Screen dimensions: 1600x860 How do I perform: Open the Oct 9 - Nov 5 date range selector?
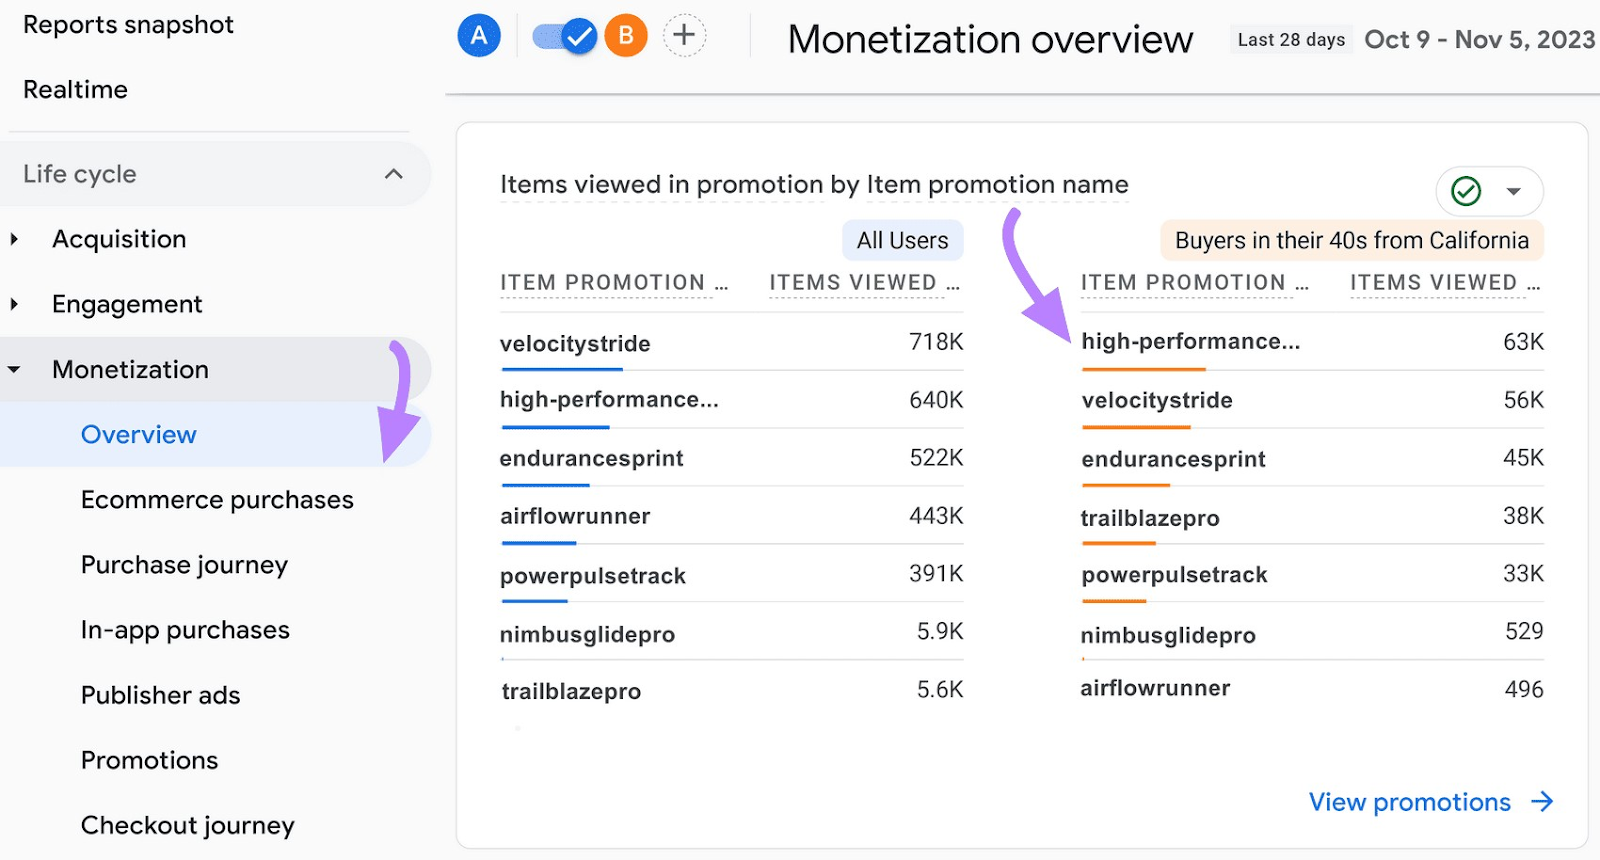click(x=1478, y=39)
